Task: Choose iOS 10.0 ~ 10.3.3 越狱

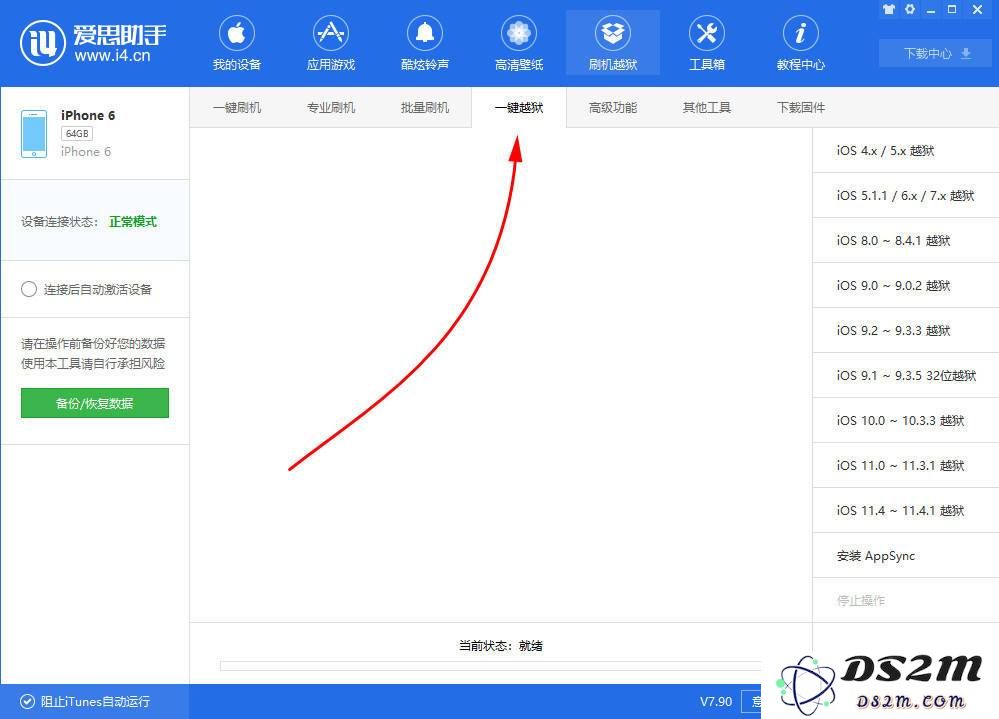Action: (x=906, y=420)
